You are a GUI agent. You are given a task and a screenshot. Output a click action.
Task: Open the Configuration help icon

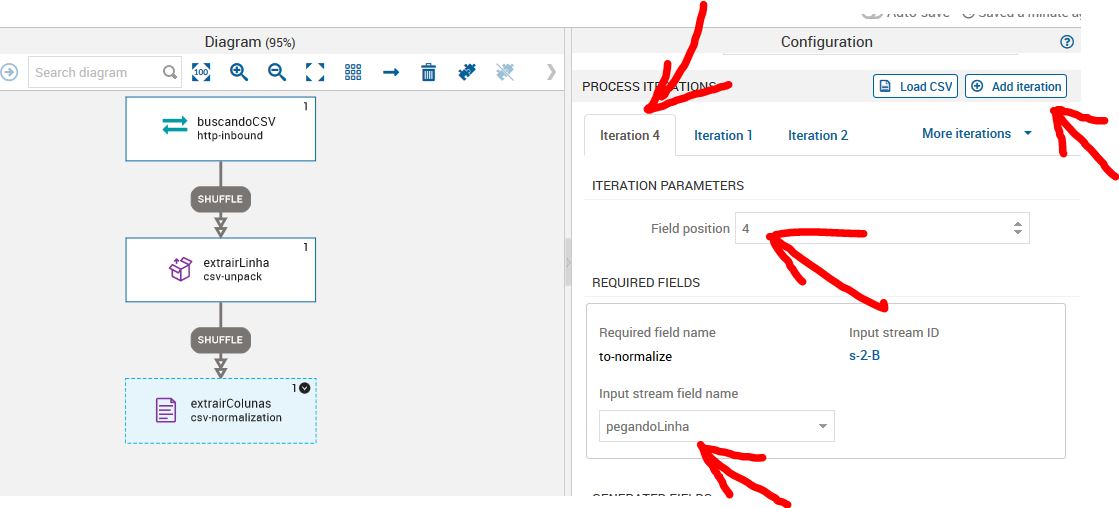click(x=1067, y=42)
